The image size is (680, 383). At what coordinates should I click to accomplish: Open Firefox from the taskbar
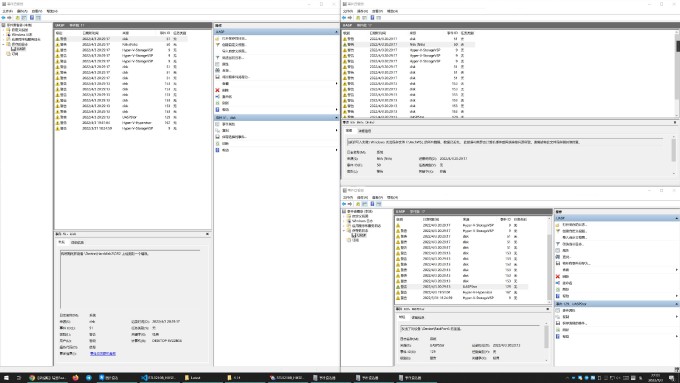tap(75, 378)
